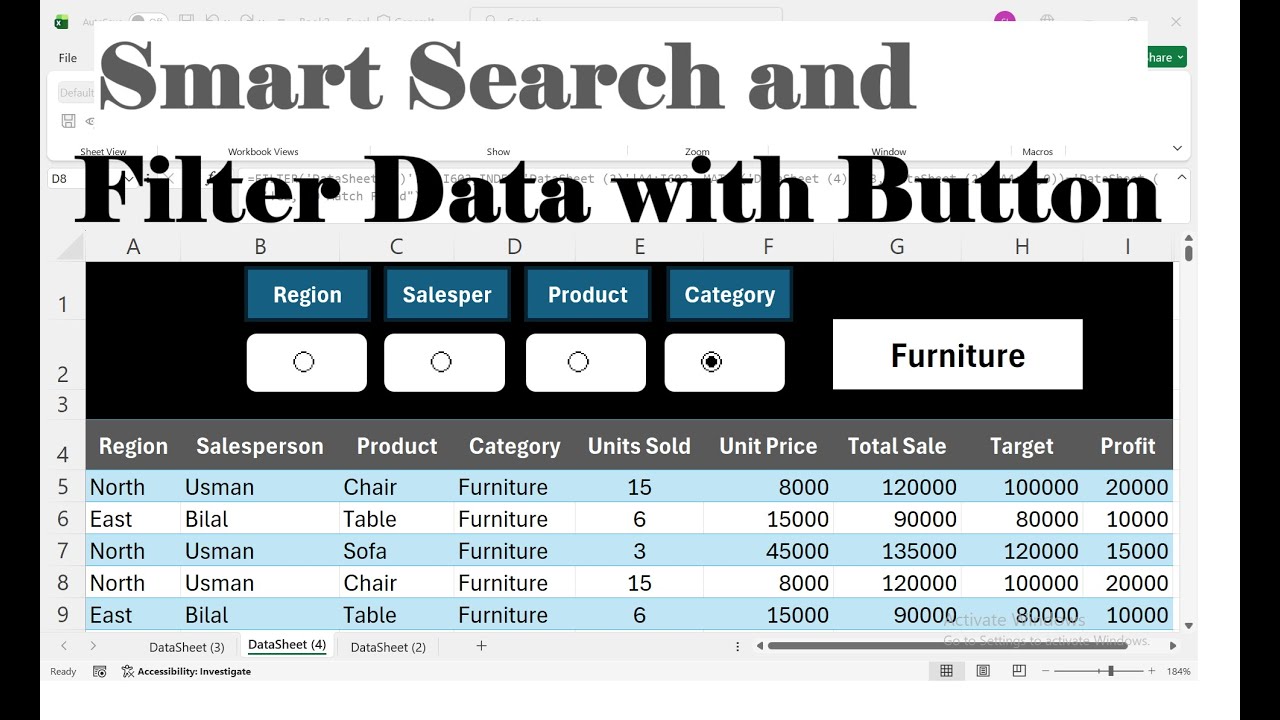Click the Units Sold header cell
The width and height of the screenshot is (1280, 720).
coord(639,446)
